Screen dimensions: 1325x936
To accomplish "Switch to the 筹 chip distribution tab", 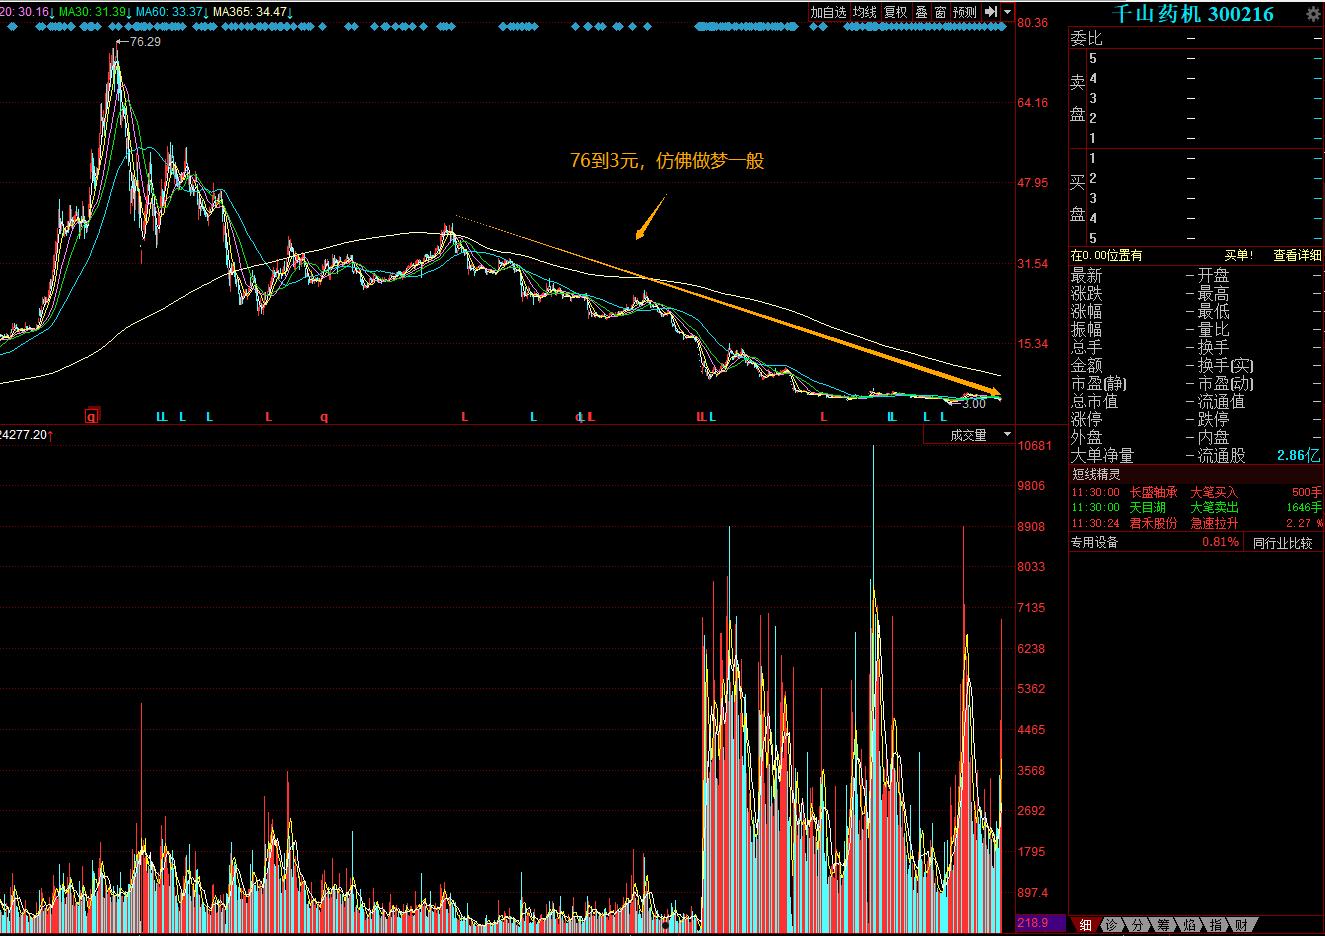I will pyautogui.click(x=1163, y=925).
